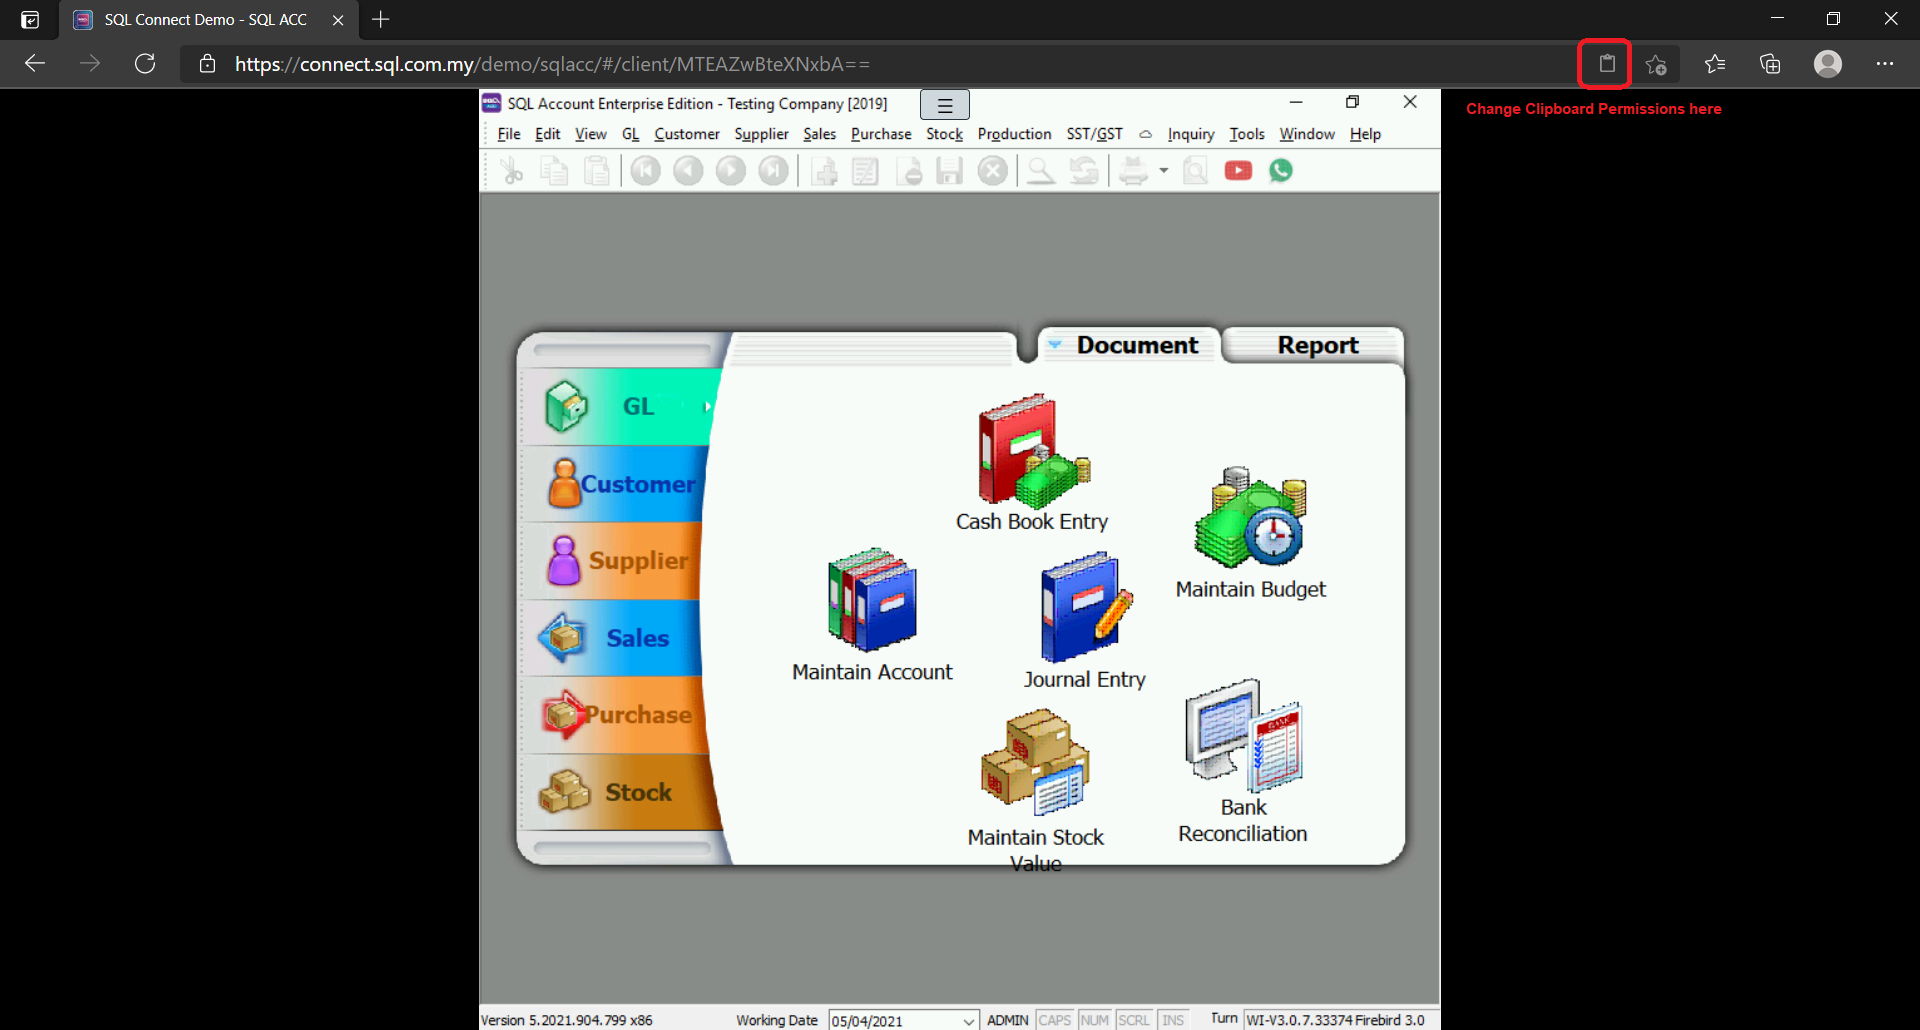Select the Save icon on the toolbar
Viewport: 1920px width, 1030px height.
[949, 170]
